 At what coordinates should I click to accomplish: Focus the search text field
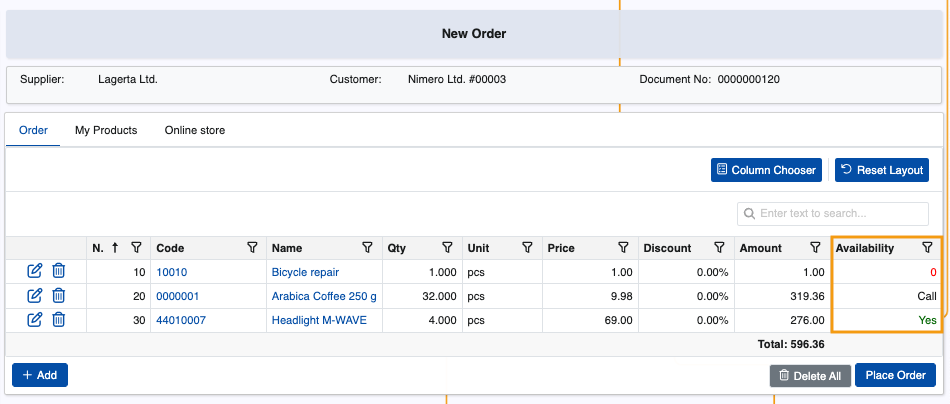pos(833,214)
